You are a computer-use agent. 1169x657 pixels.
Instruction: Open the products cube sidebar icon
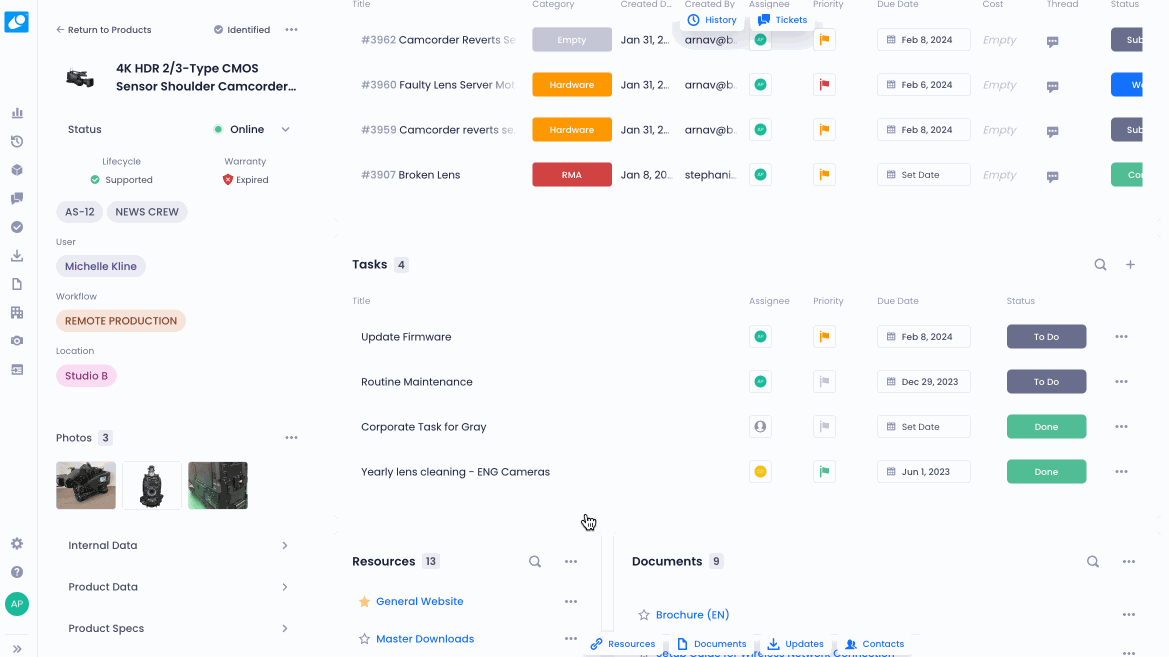point(17,170)
